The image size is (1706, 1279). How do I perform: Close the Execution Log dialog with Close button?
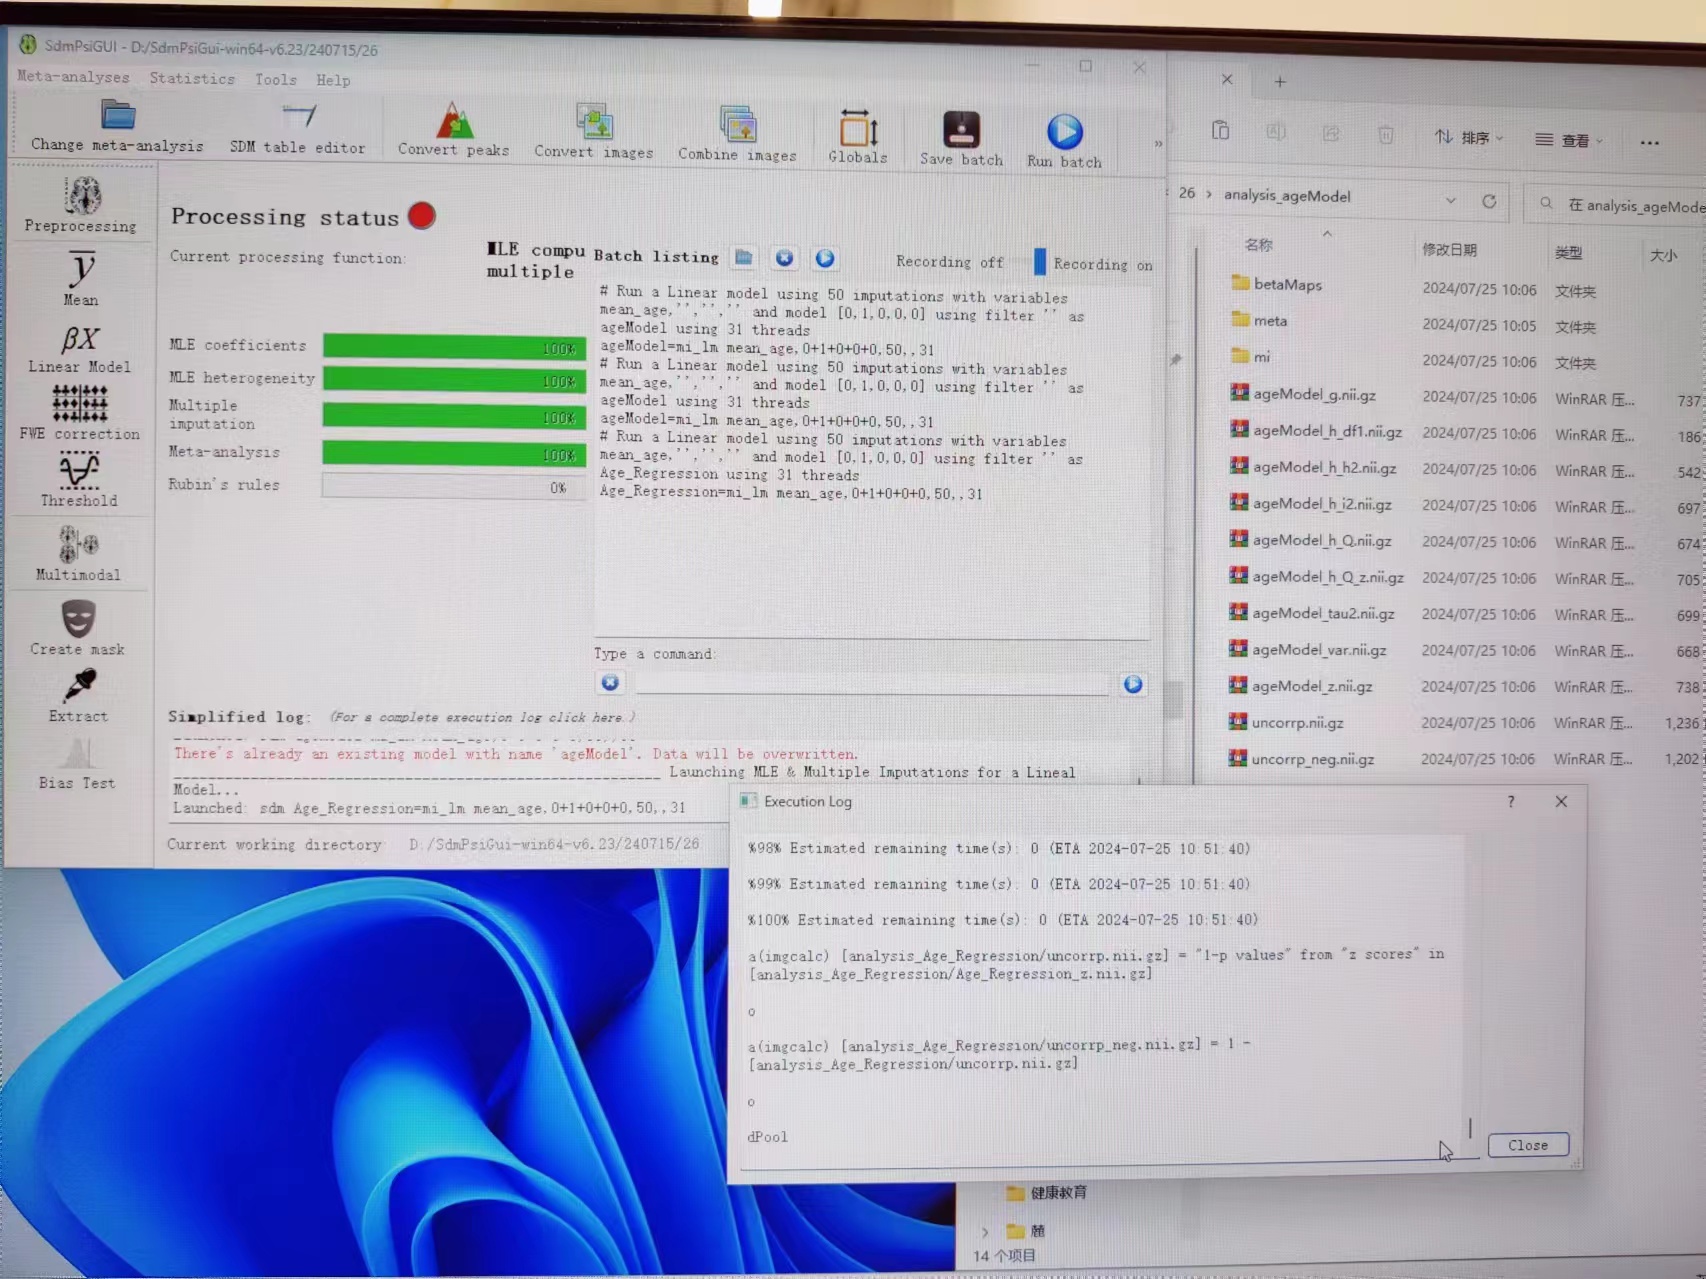point(1527,1145)
